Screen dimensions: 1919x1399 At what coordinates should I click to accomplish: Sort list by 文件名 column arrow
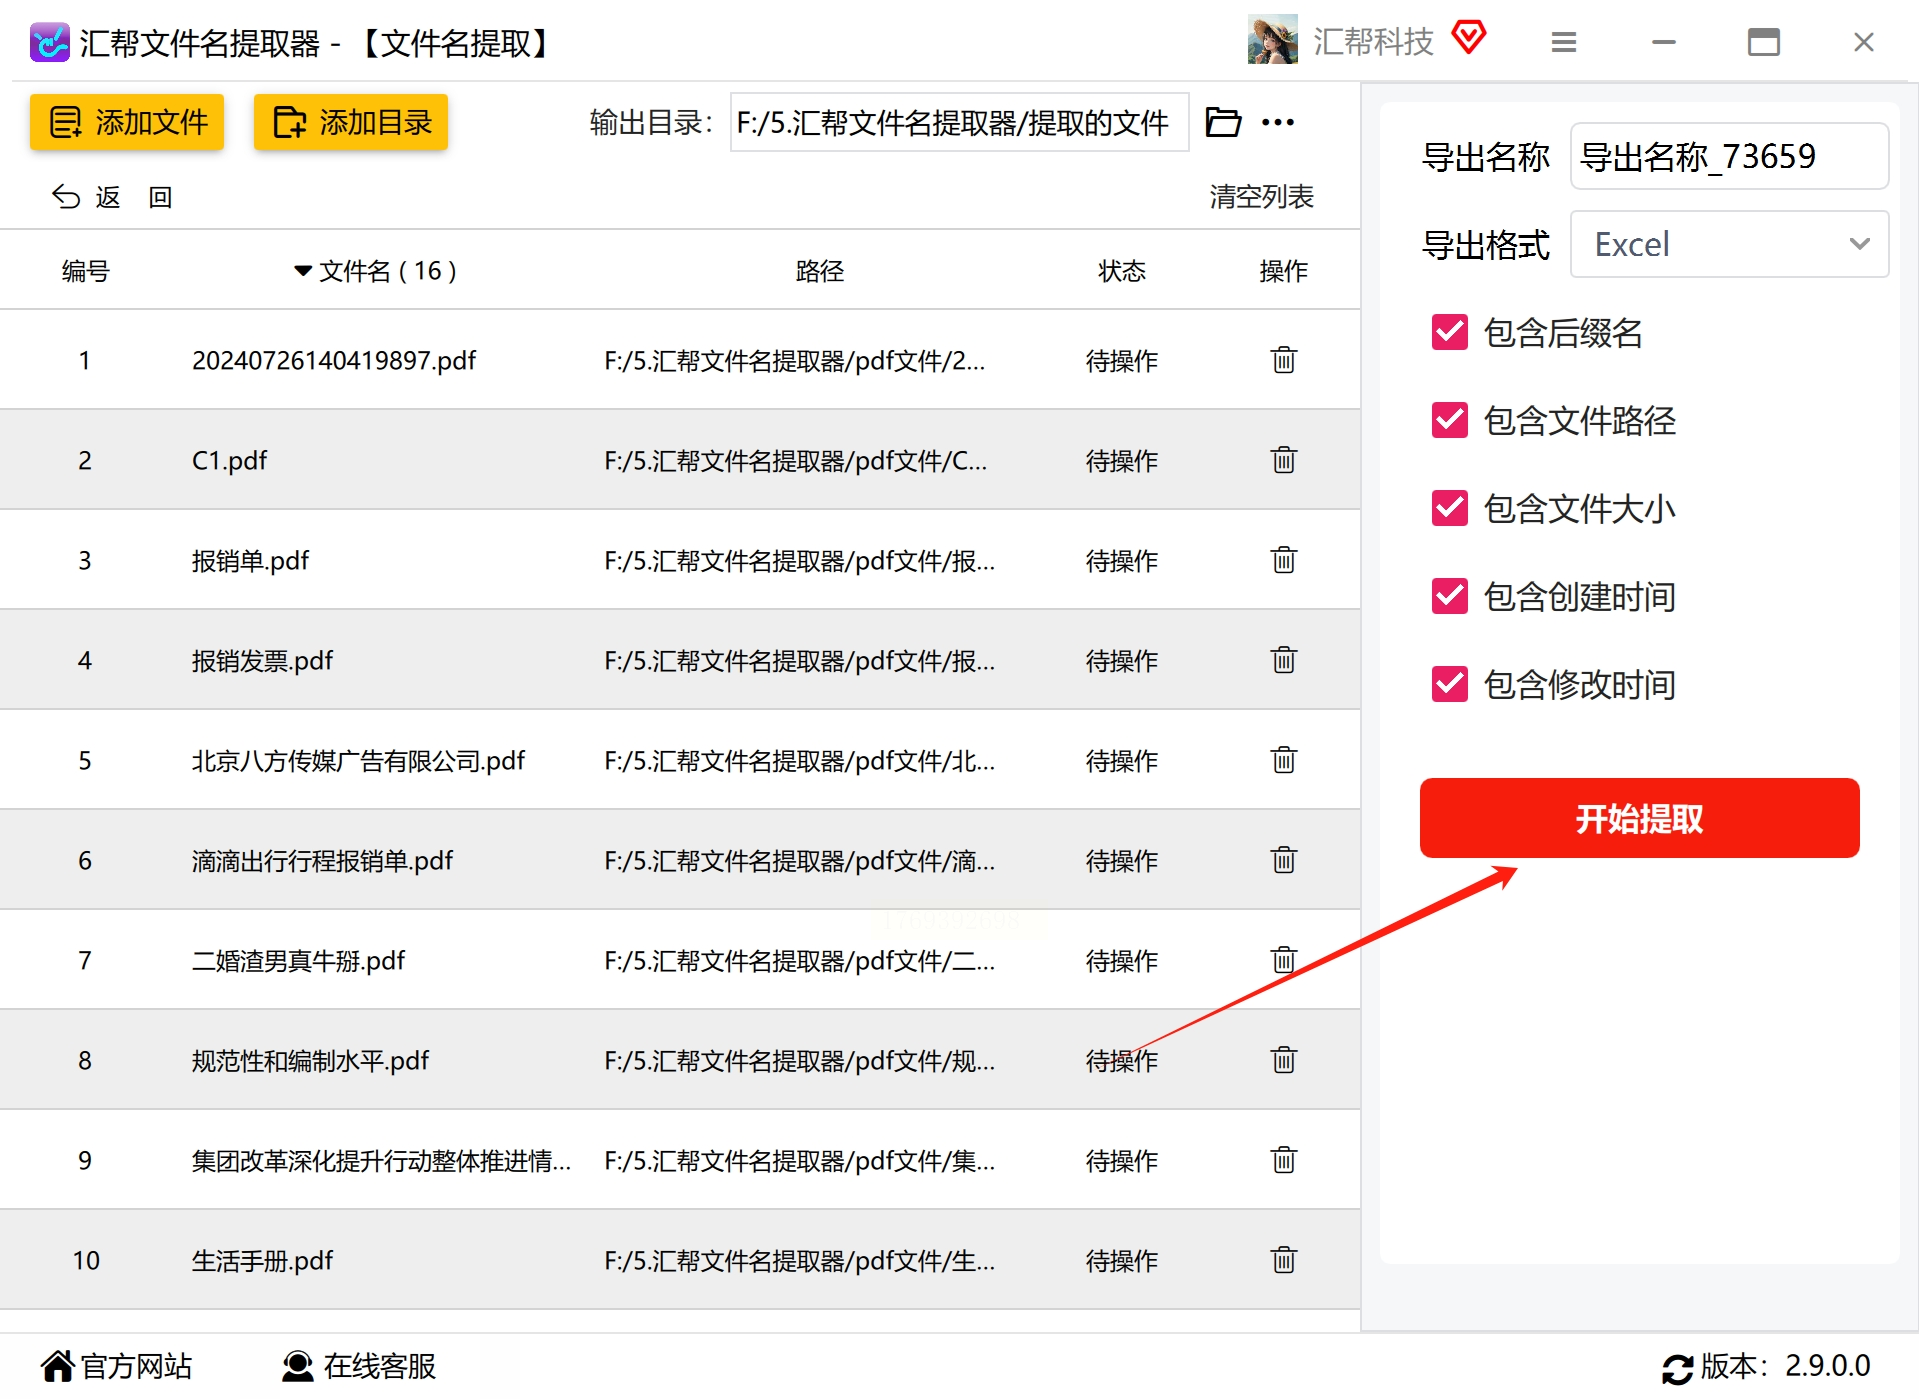click(303, 271)
